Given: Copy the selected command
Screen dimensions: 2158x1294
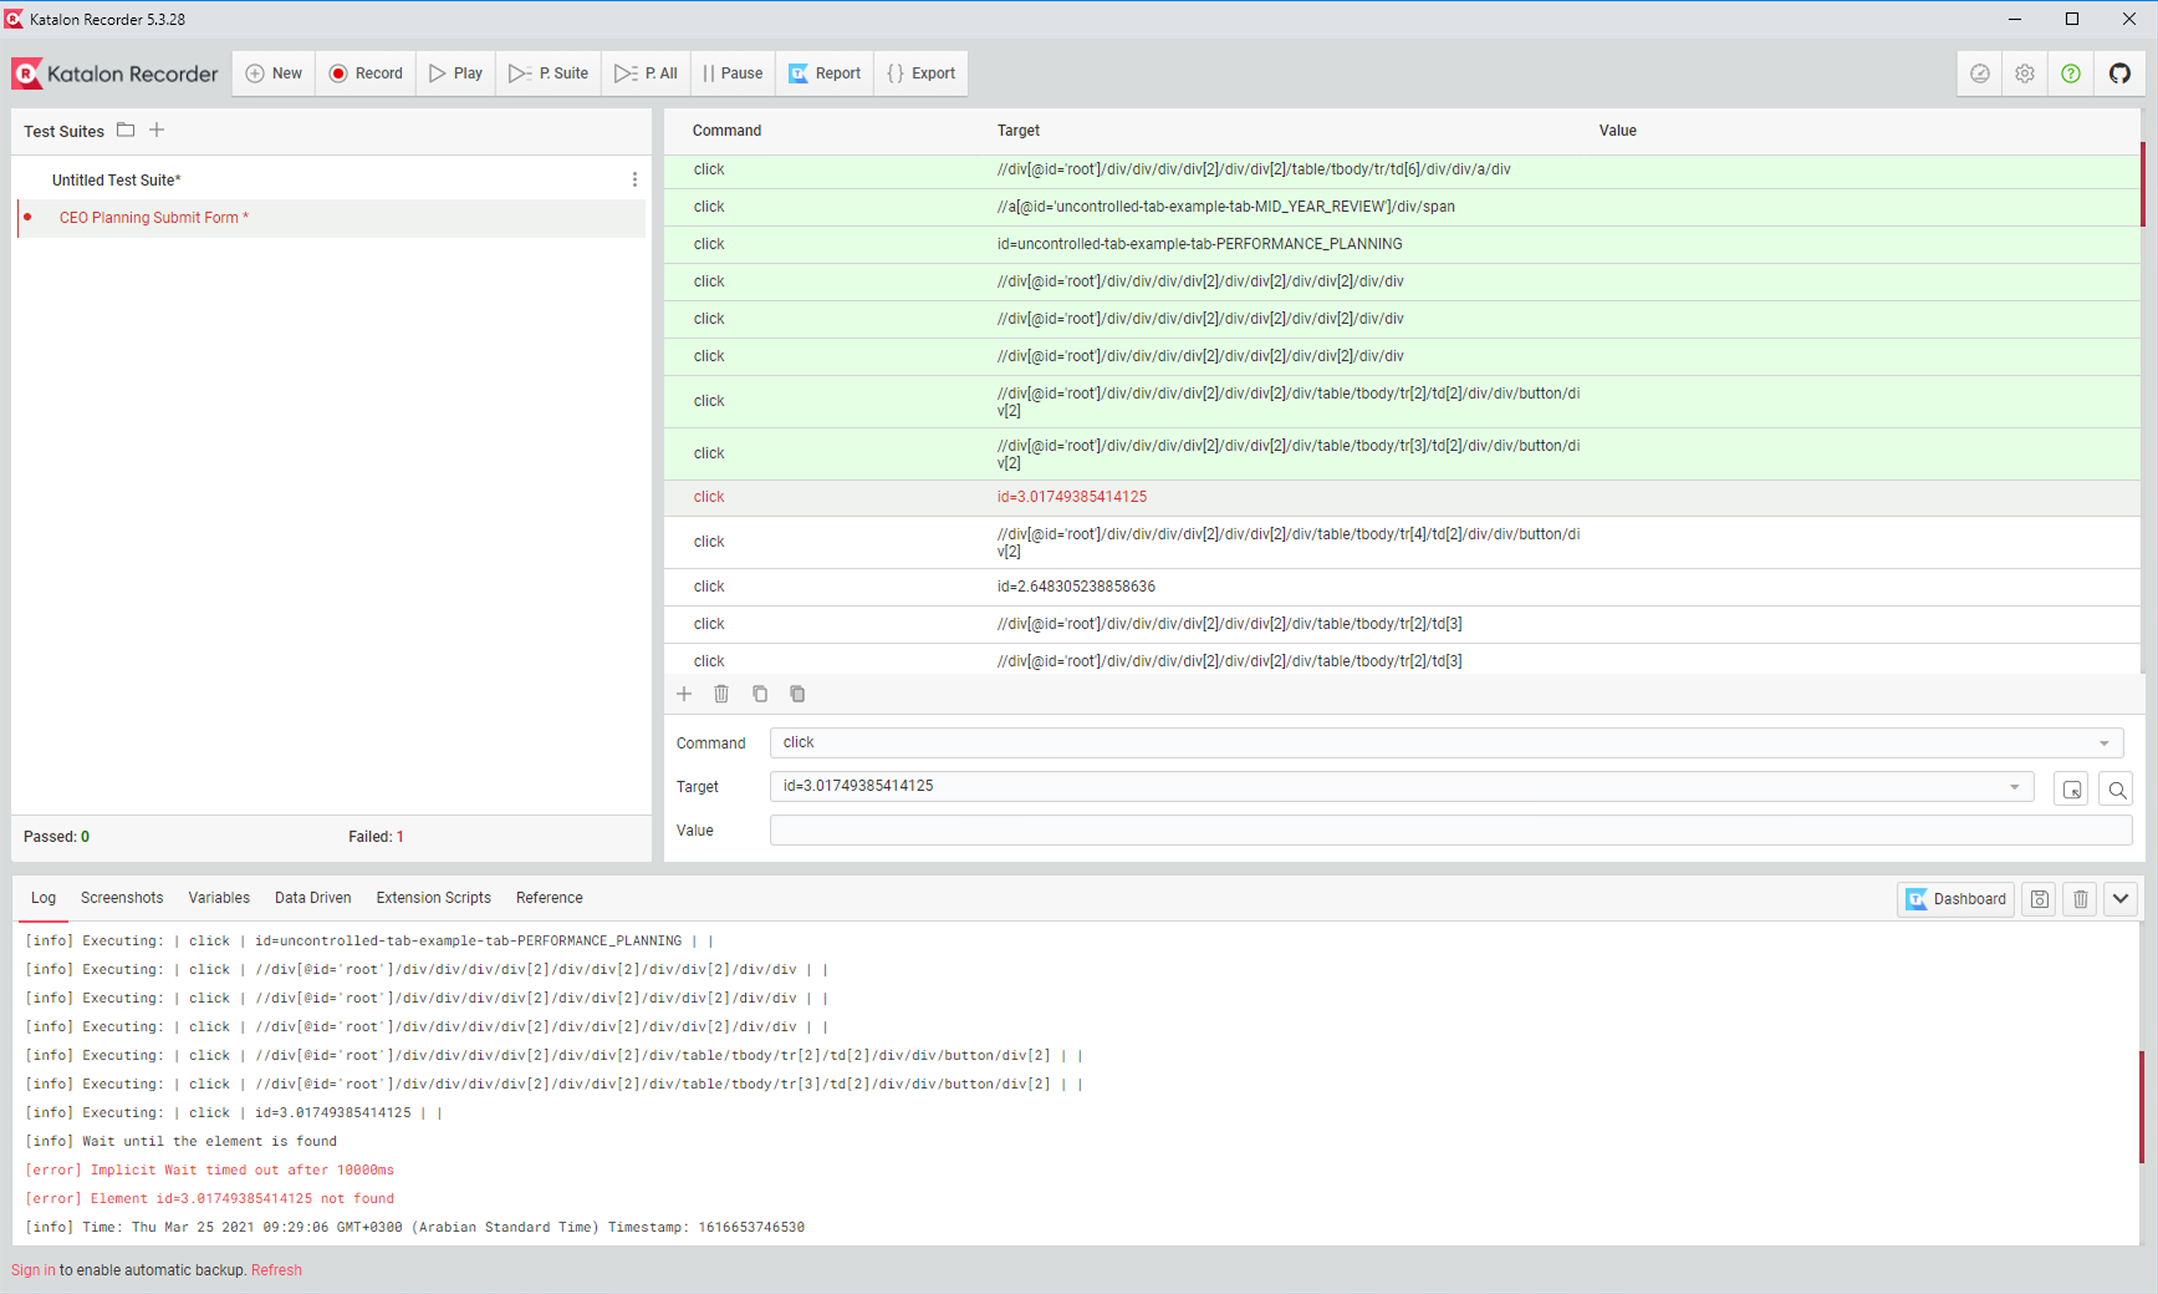Looking at the screenshot, I should pyautogui.click(x=760, y=694).
